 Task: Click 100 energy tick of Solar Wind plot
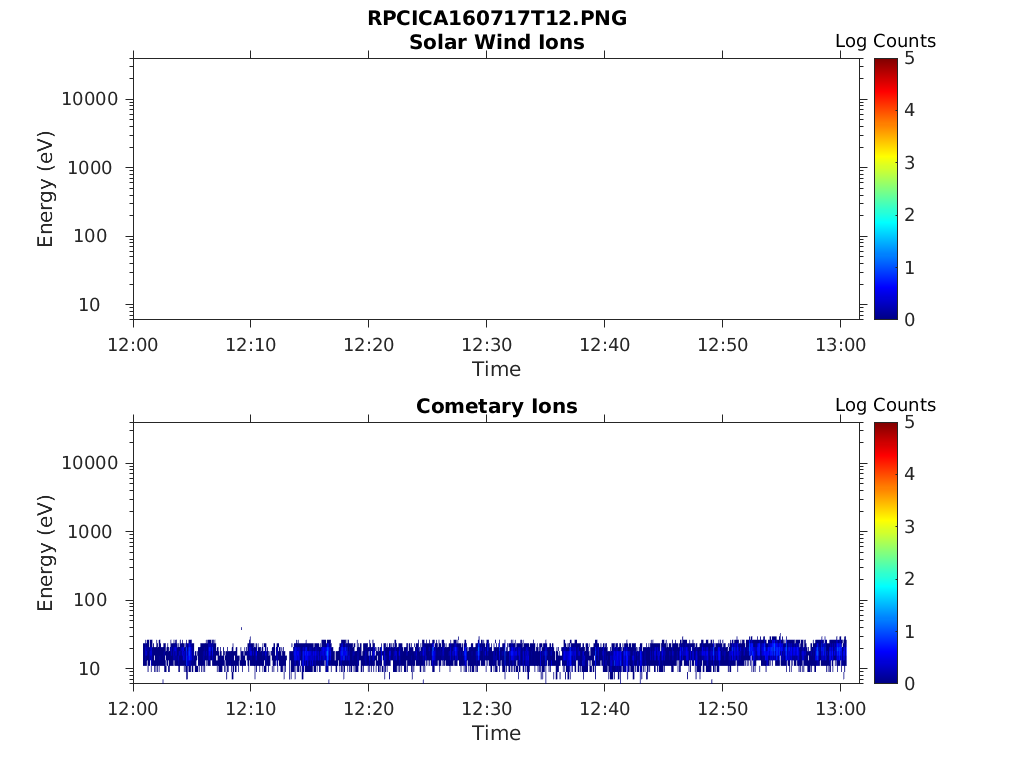[90, 236]
